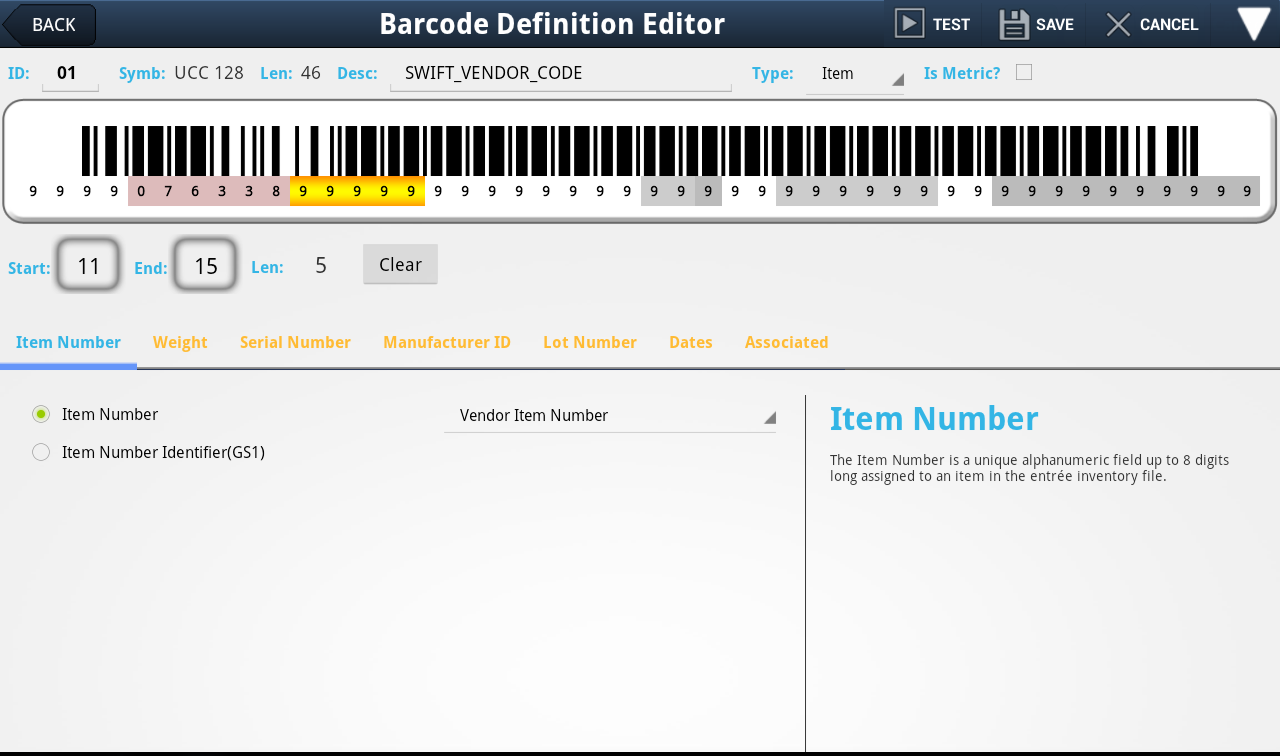
Task: Switch to the Weight tab
Action: (180, 342)
